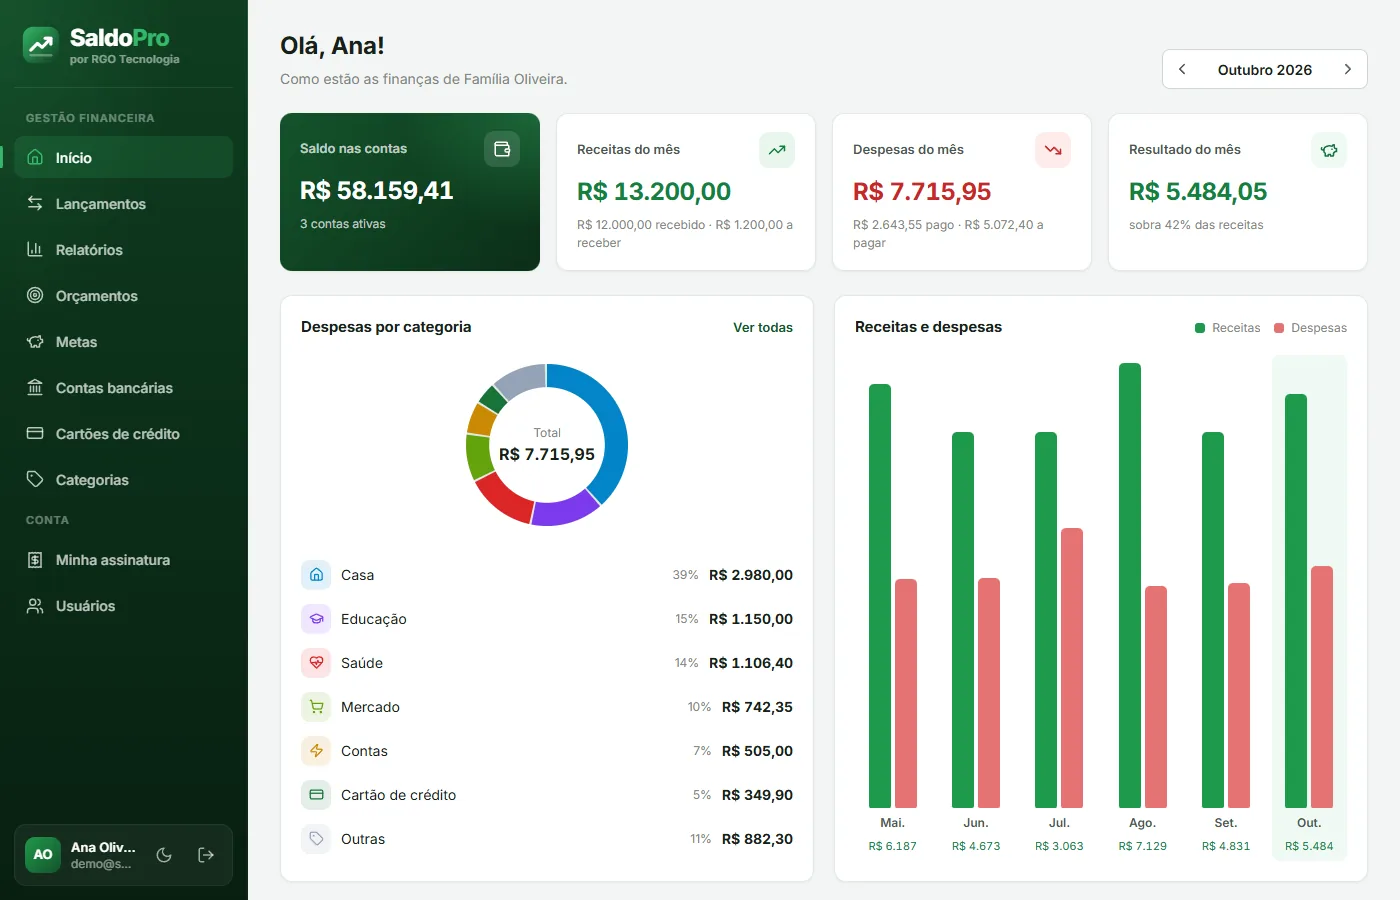1400x900 pixels.
Task: Click trending down icon on Despesas do mês
Action: [1053, 150]
